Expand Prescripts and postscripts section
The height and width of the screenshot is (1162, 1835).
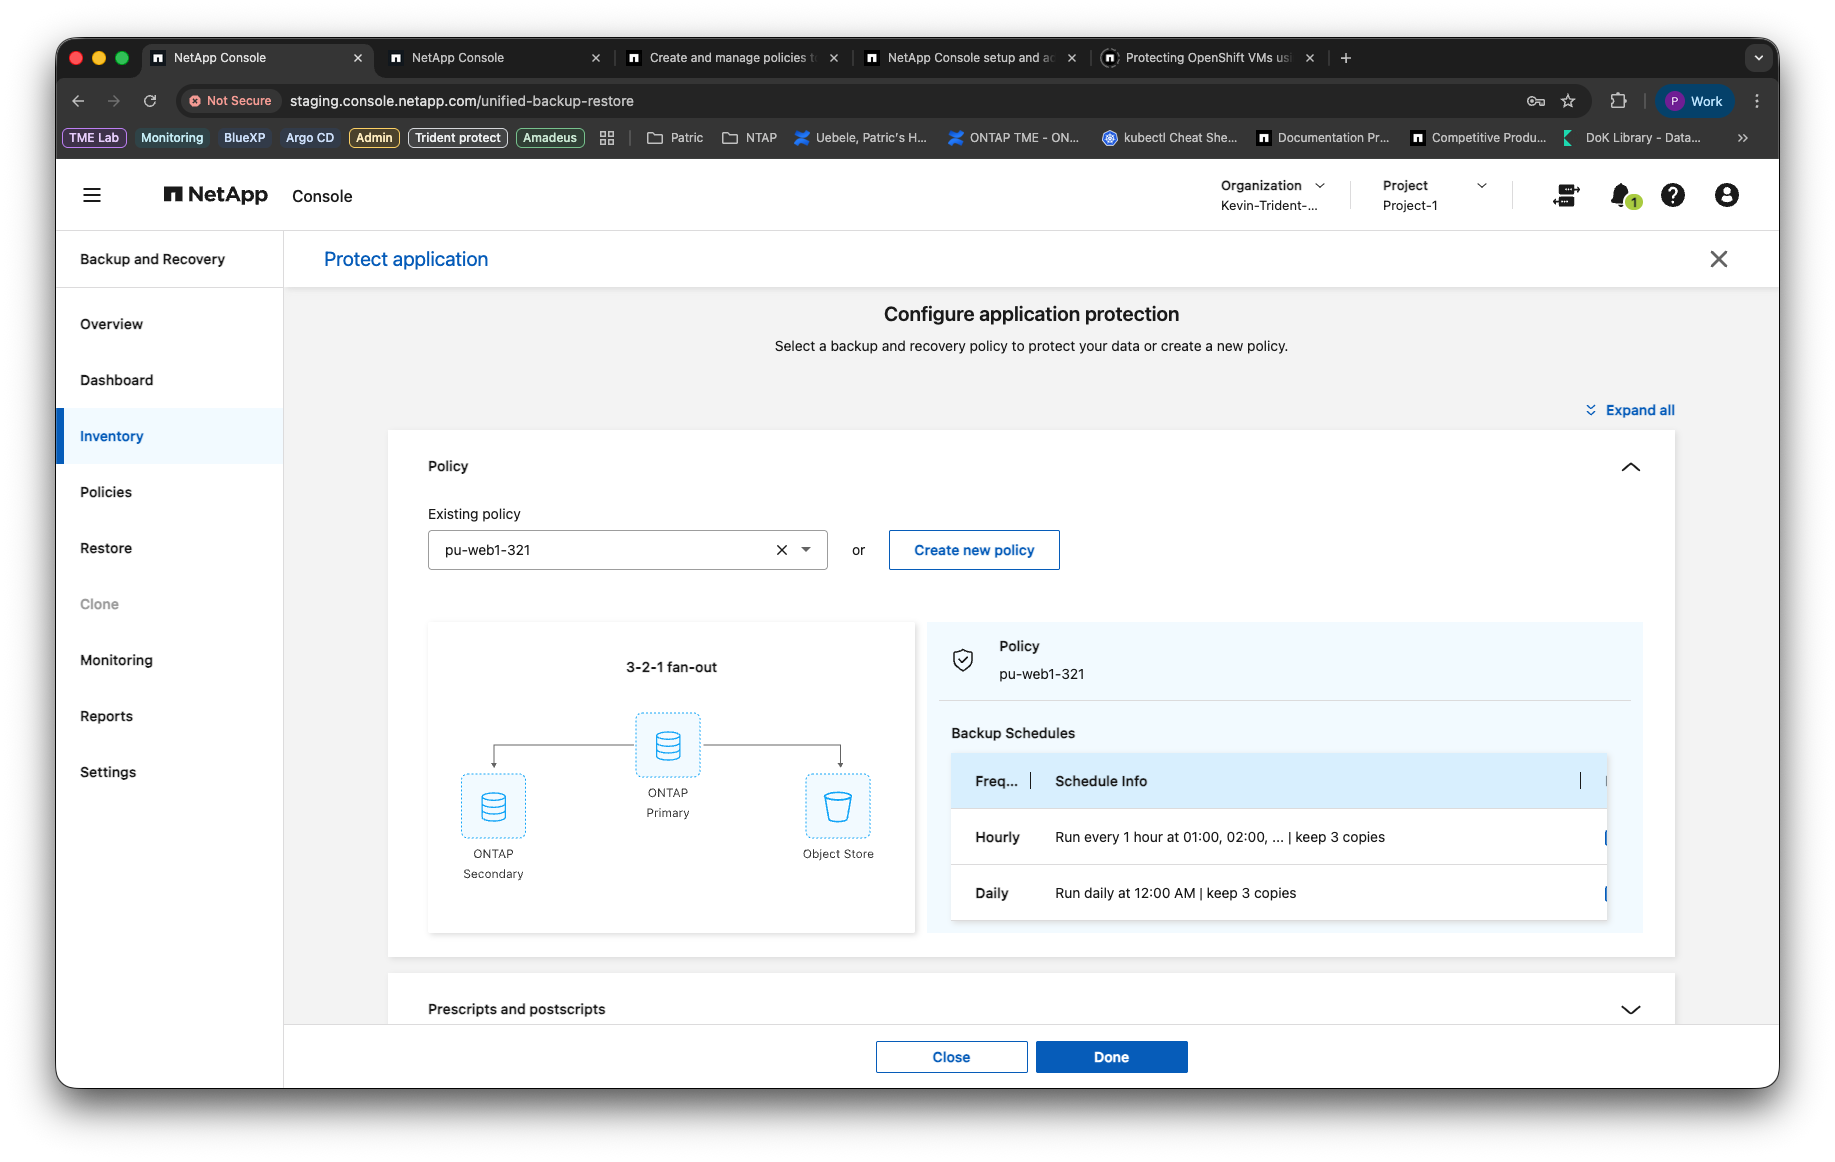pos(1631,1010)
